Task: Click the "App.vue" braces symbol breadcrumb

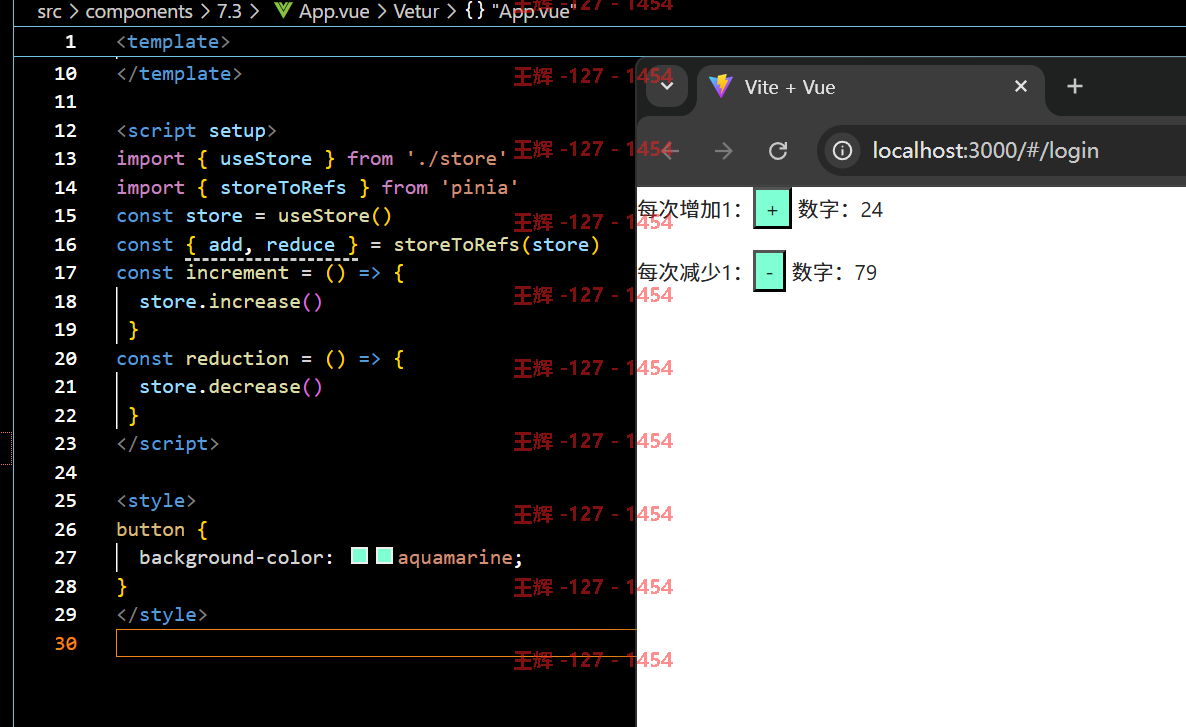Action: 521,11
